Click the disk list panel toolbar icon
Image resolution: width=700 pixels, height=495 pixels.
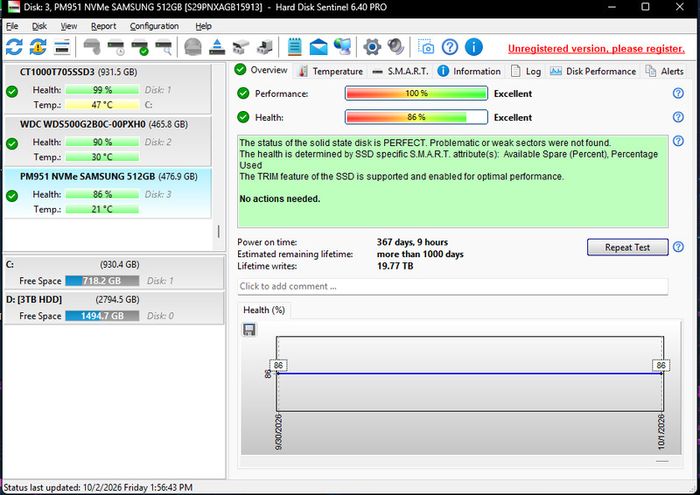coord(62,47)
